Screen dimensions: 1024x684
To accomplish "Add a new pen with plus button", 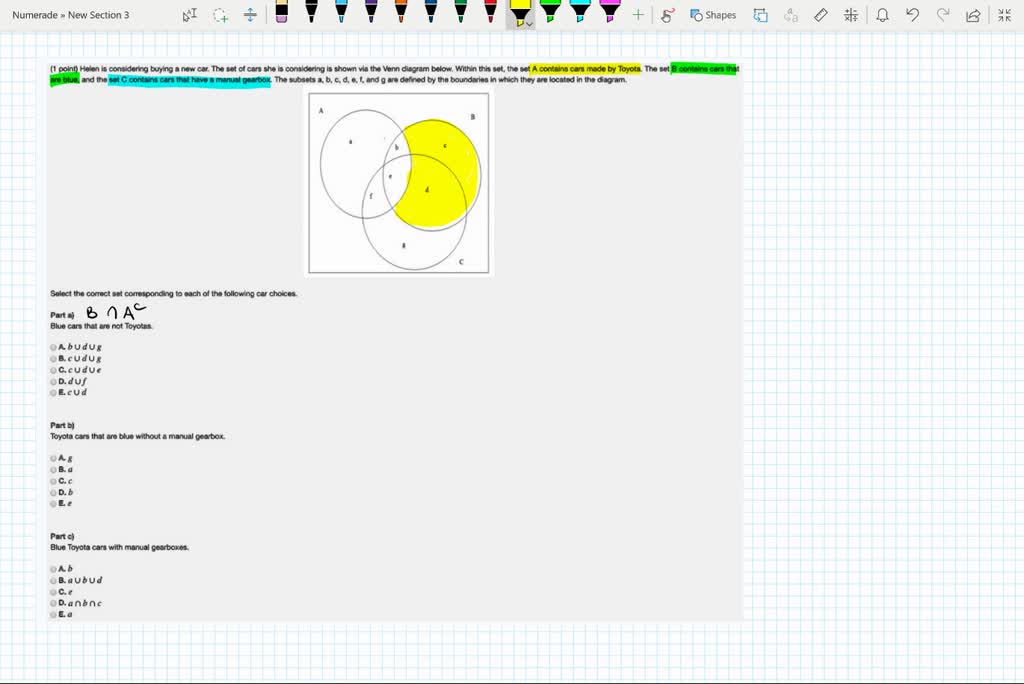I will click(x=638, y=15).
